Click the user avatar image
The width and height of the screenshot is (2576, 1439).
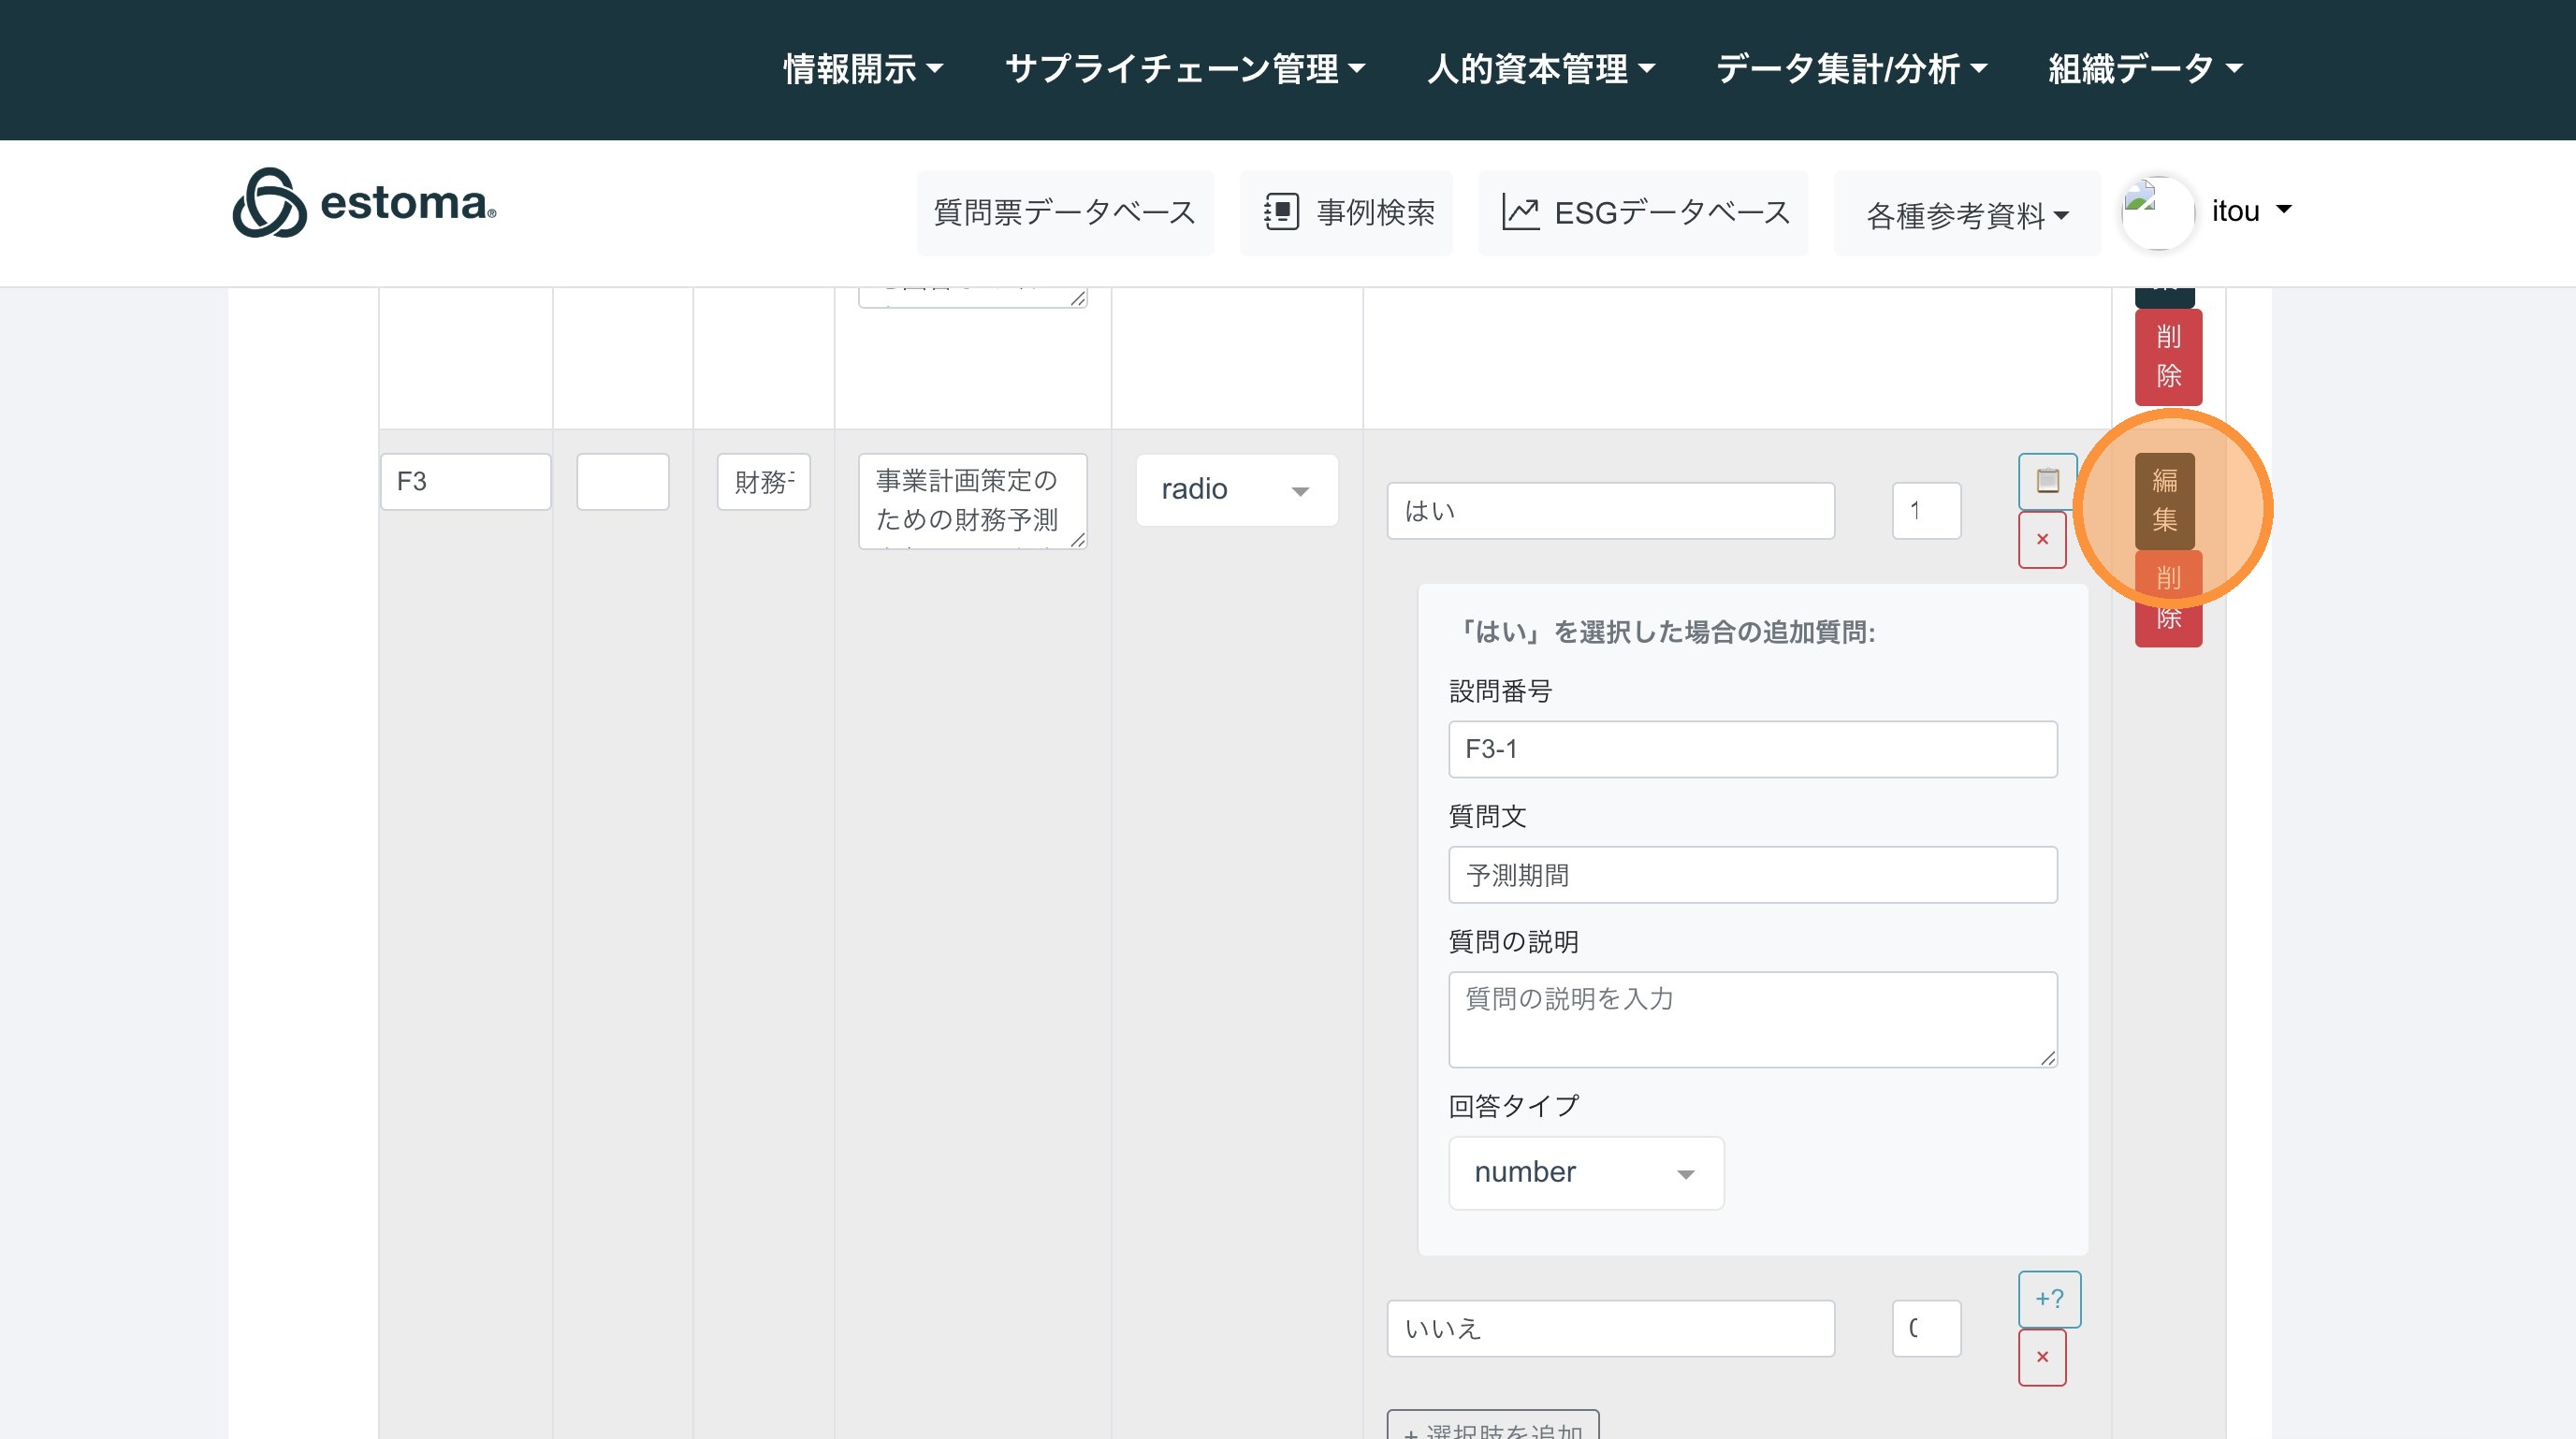pos(2157,212)
